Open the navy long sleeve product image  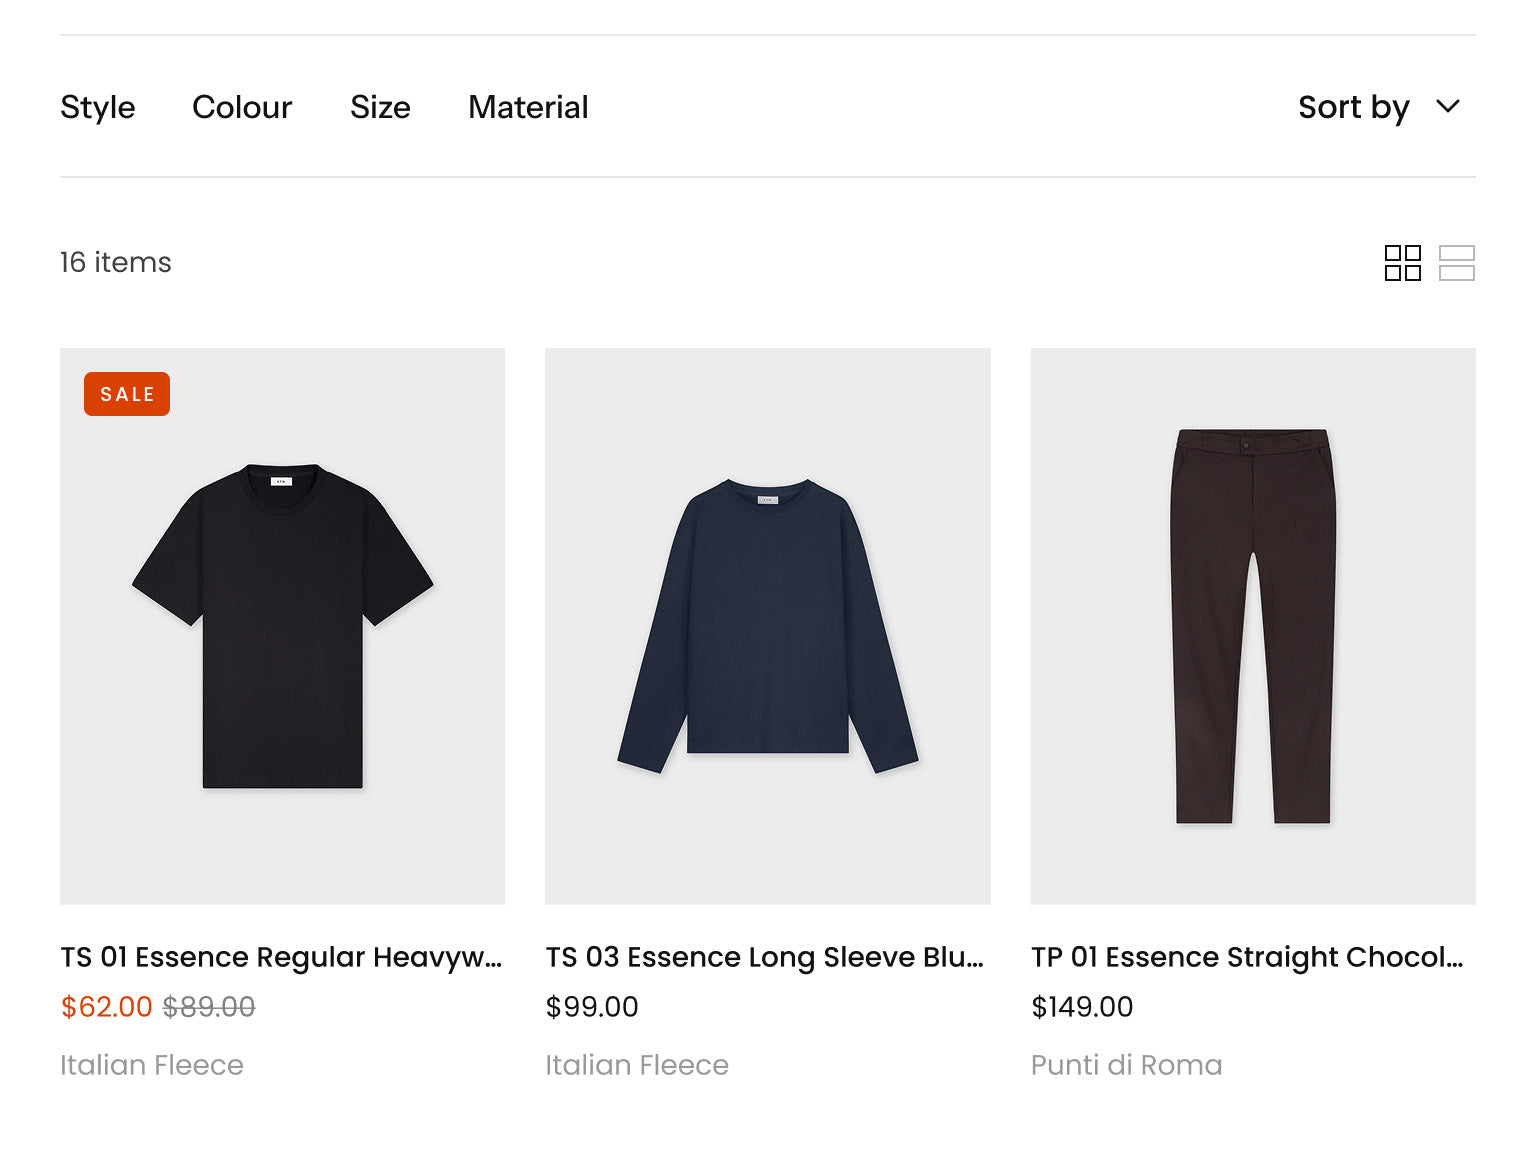click(767, 626)
